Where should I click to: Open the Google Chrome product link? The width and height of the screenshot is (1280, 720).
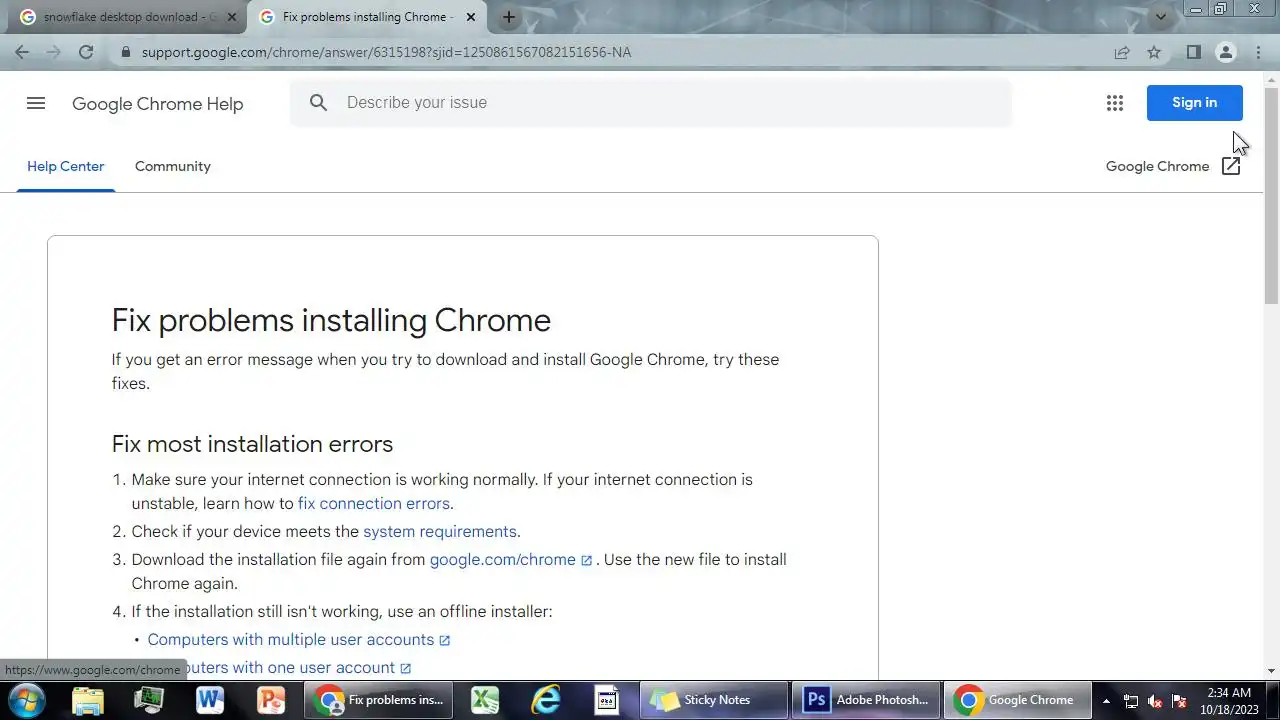point(1157,166)
